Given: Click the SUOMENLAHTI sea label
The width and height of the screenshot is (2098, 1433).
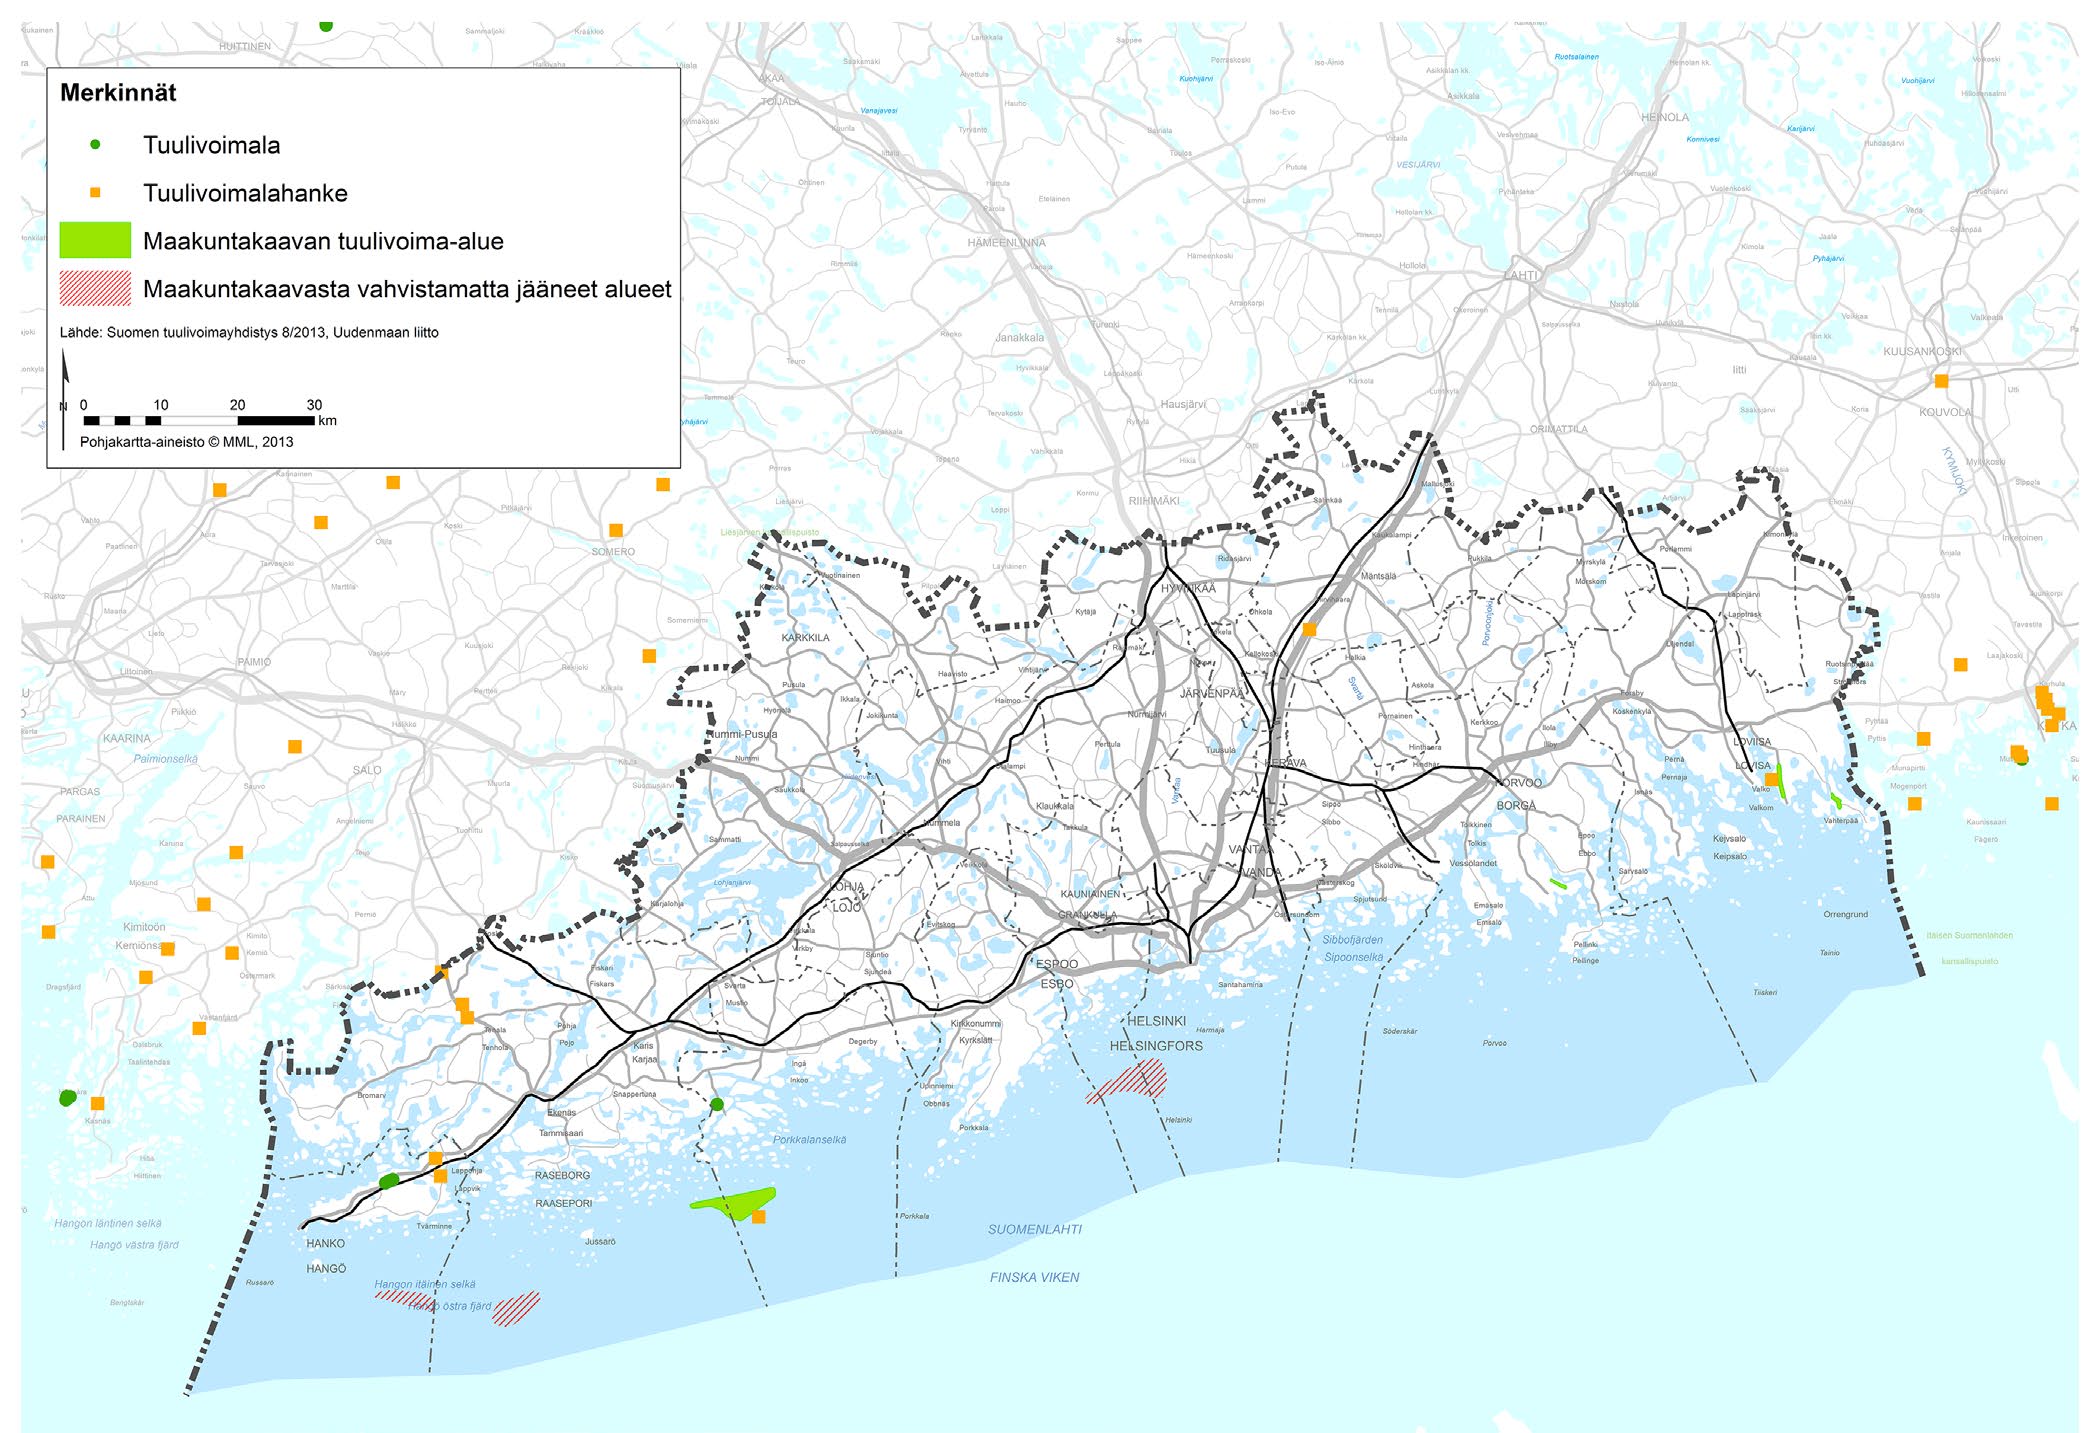Looking at the screenshot, I should 1035,1229.
